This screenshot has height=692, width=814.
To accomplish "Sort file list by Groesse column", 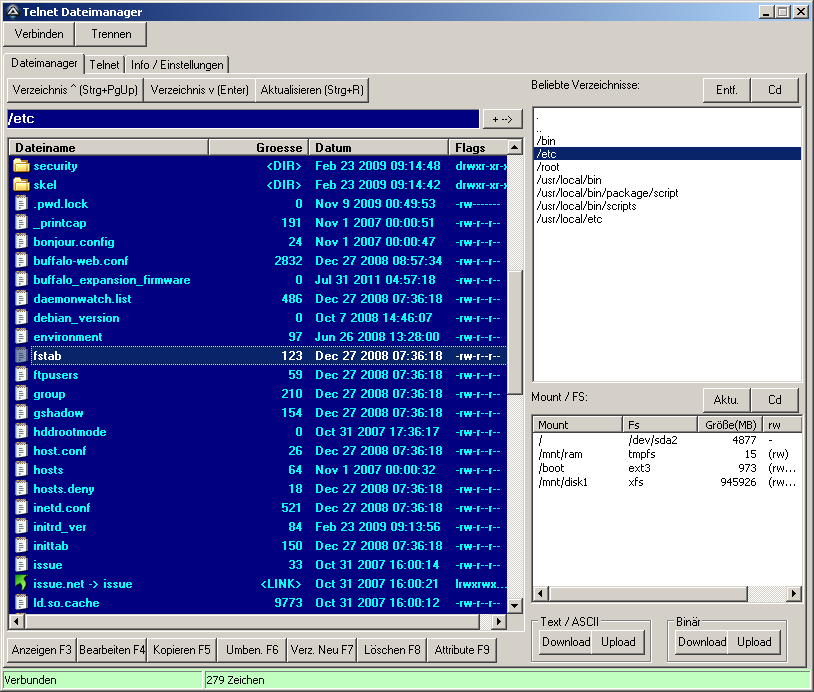I will (x=258, y=148).
